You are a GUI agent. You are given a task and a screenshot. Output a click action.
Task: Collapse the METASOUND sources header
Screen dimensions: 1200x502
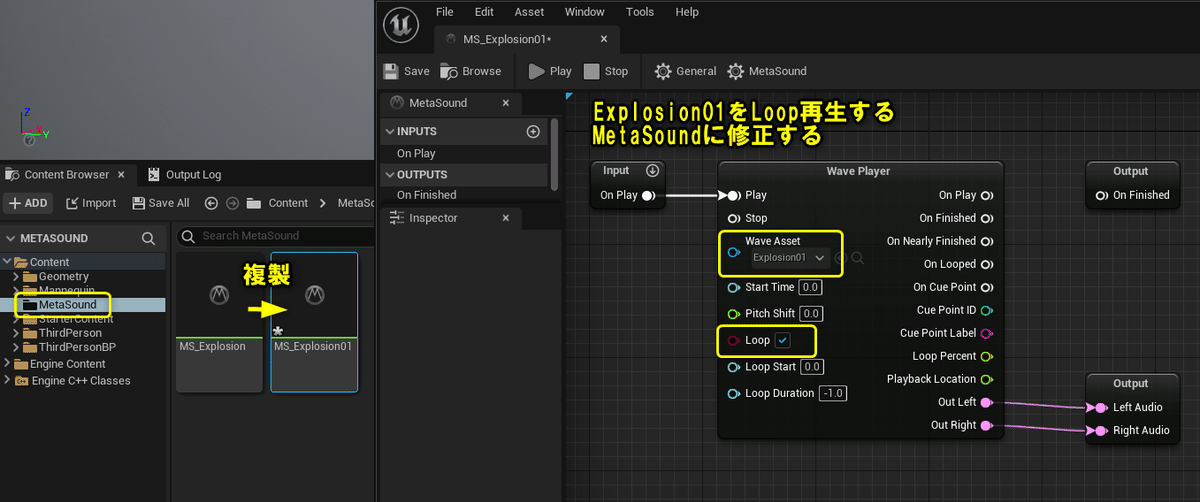pyautogui.click(x=11, y=238)
